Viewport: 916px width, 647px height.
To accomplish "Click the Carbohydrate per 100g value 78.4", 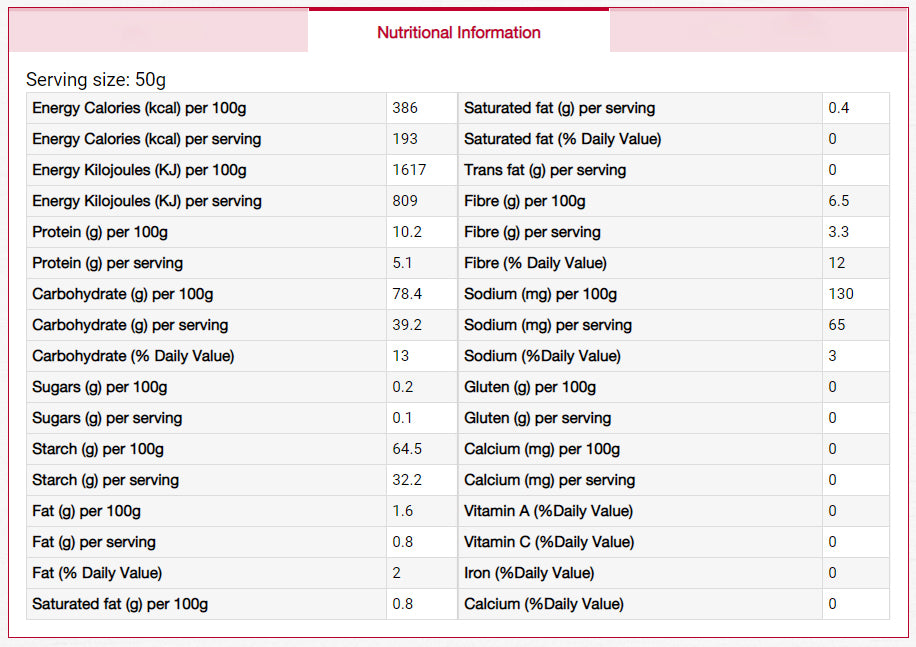I will pos(407,294).
